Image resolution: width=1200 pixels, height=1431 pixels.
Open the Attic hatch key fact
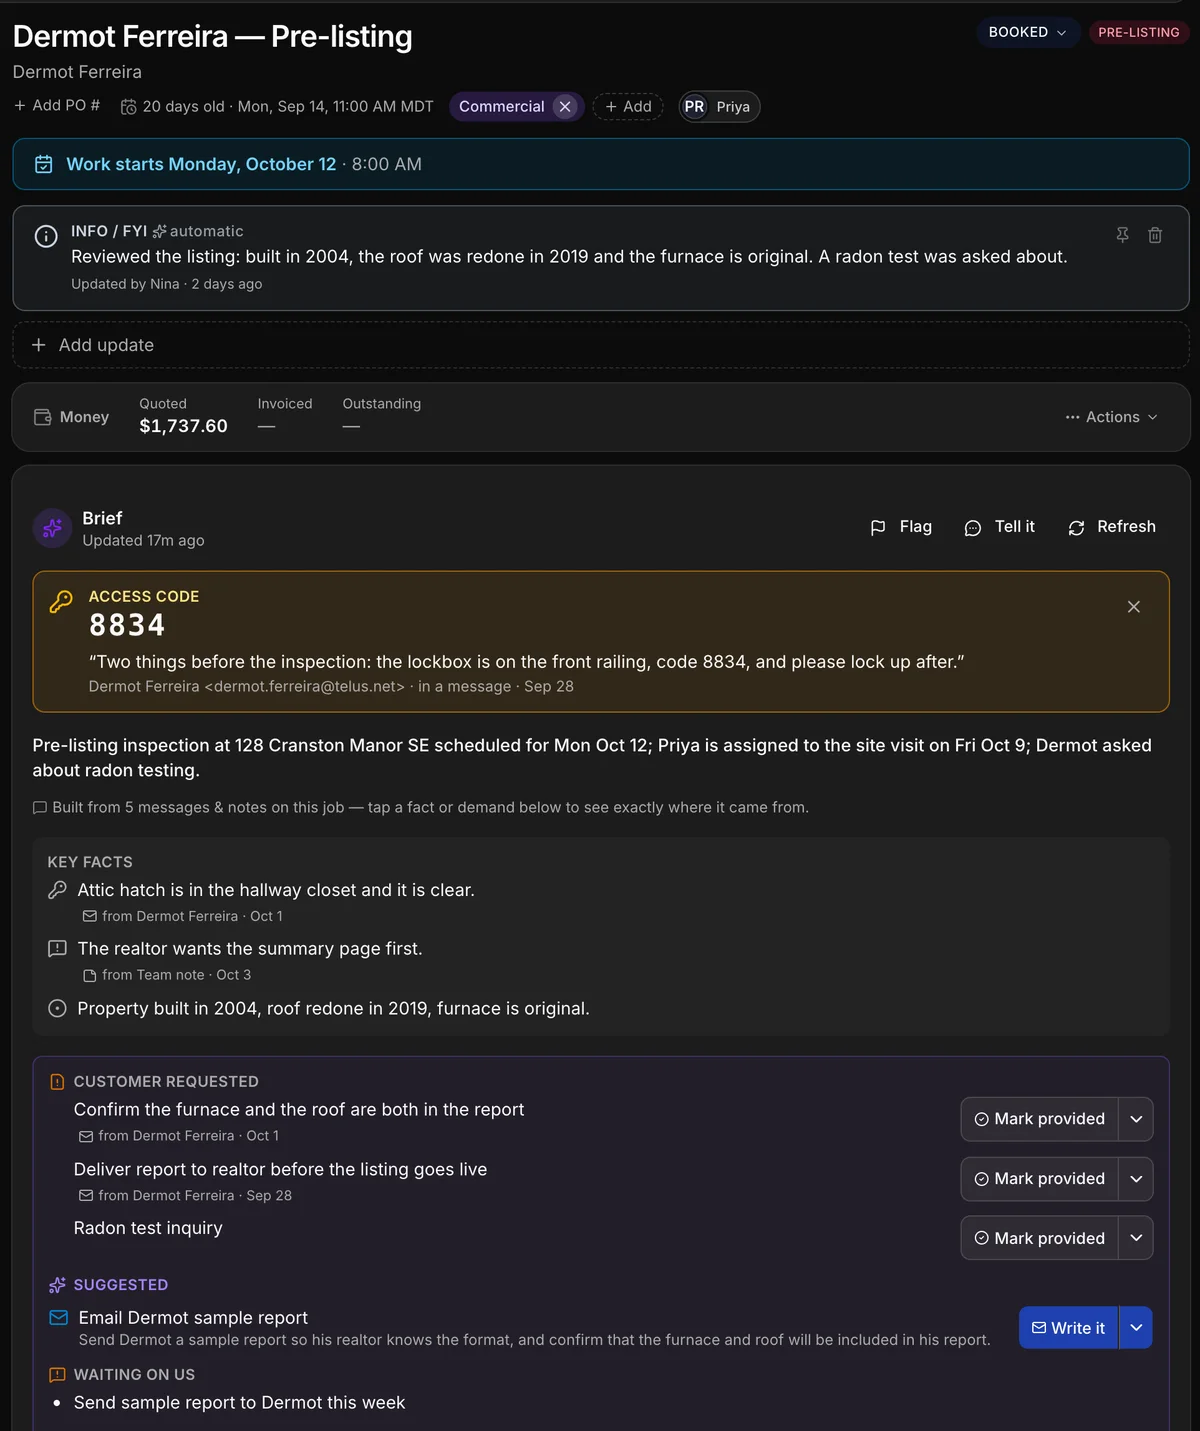276,890
